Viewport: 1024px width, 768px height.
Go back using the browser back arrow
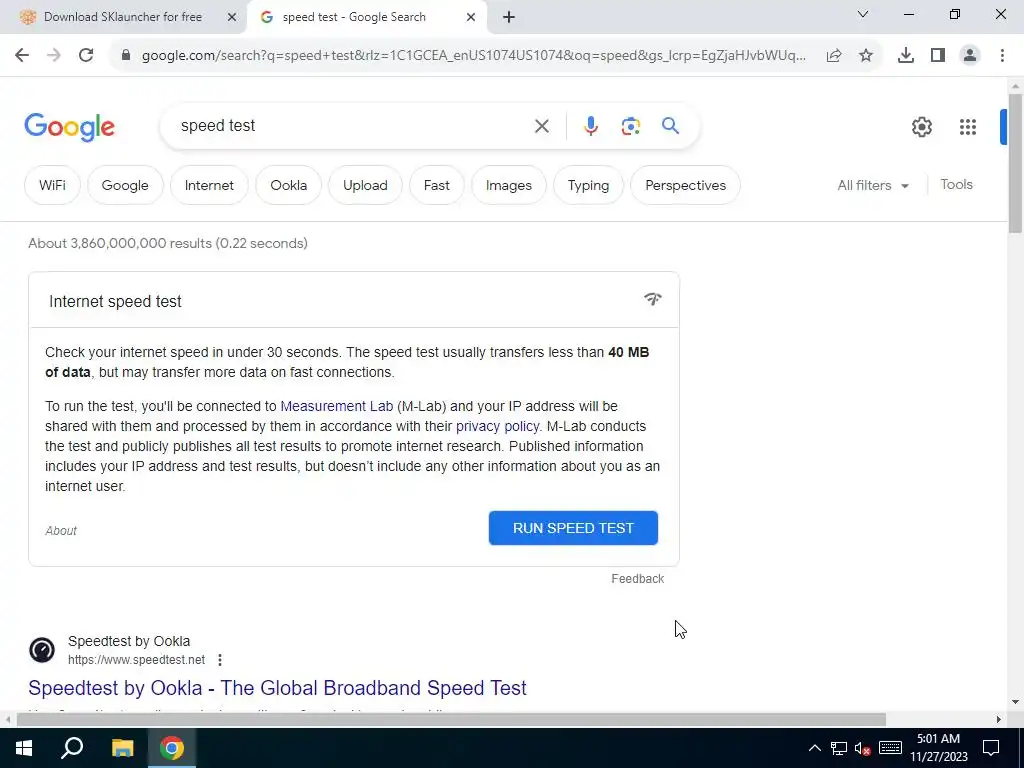(22, 56)
